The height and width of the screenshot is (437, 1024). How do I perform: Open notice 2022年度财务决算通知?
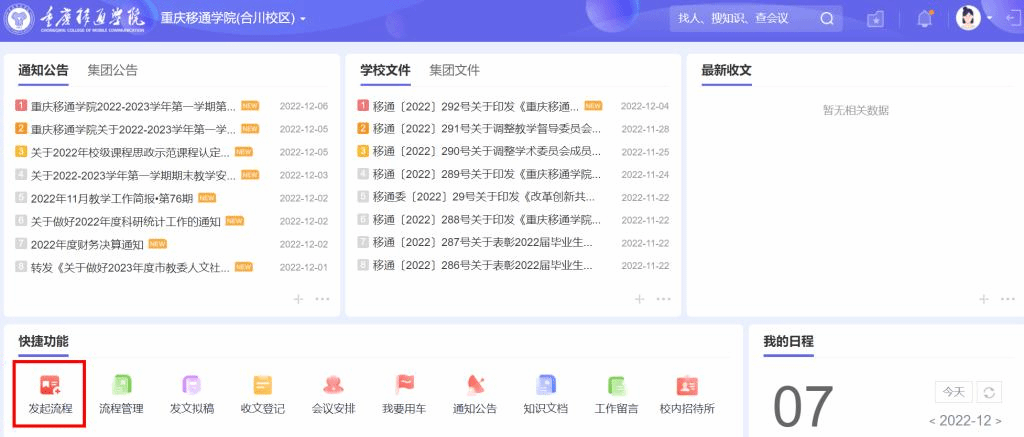87,244
